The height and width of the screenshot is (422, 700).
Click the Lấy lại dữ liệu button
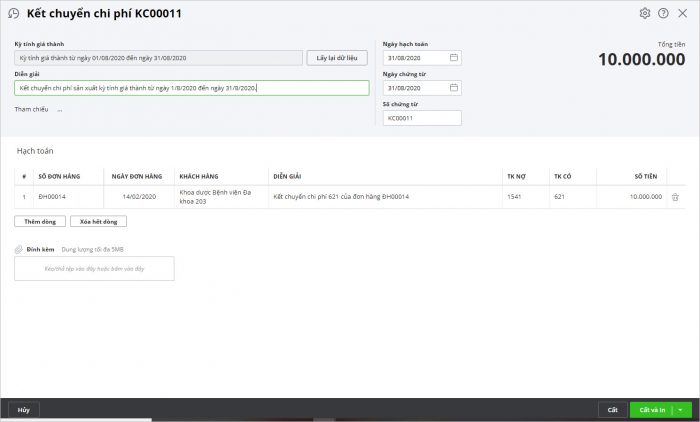click(338, 58)
